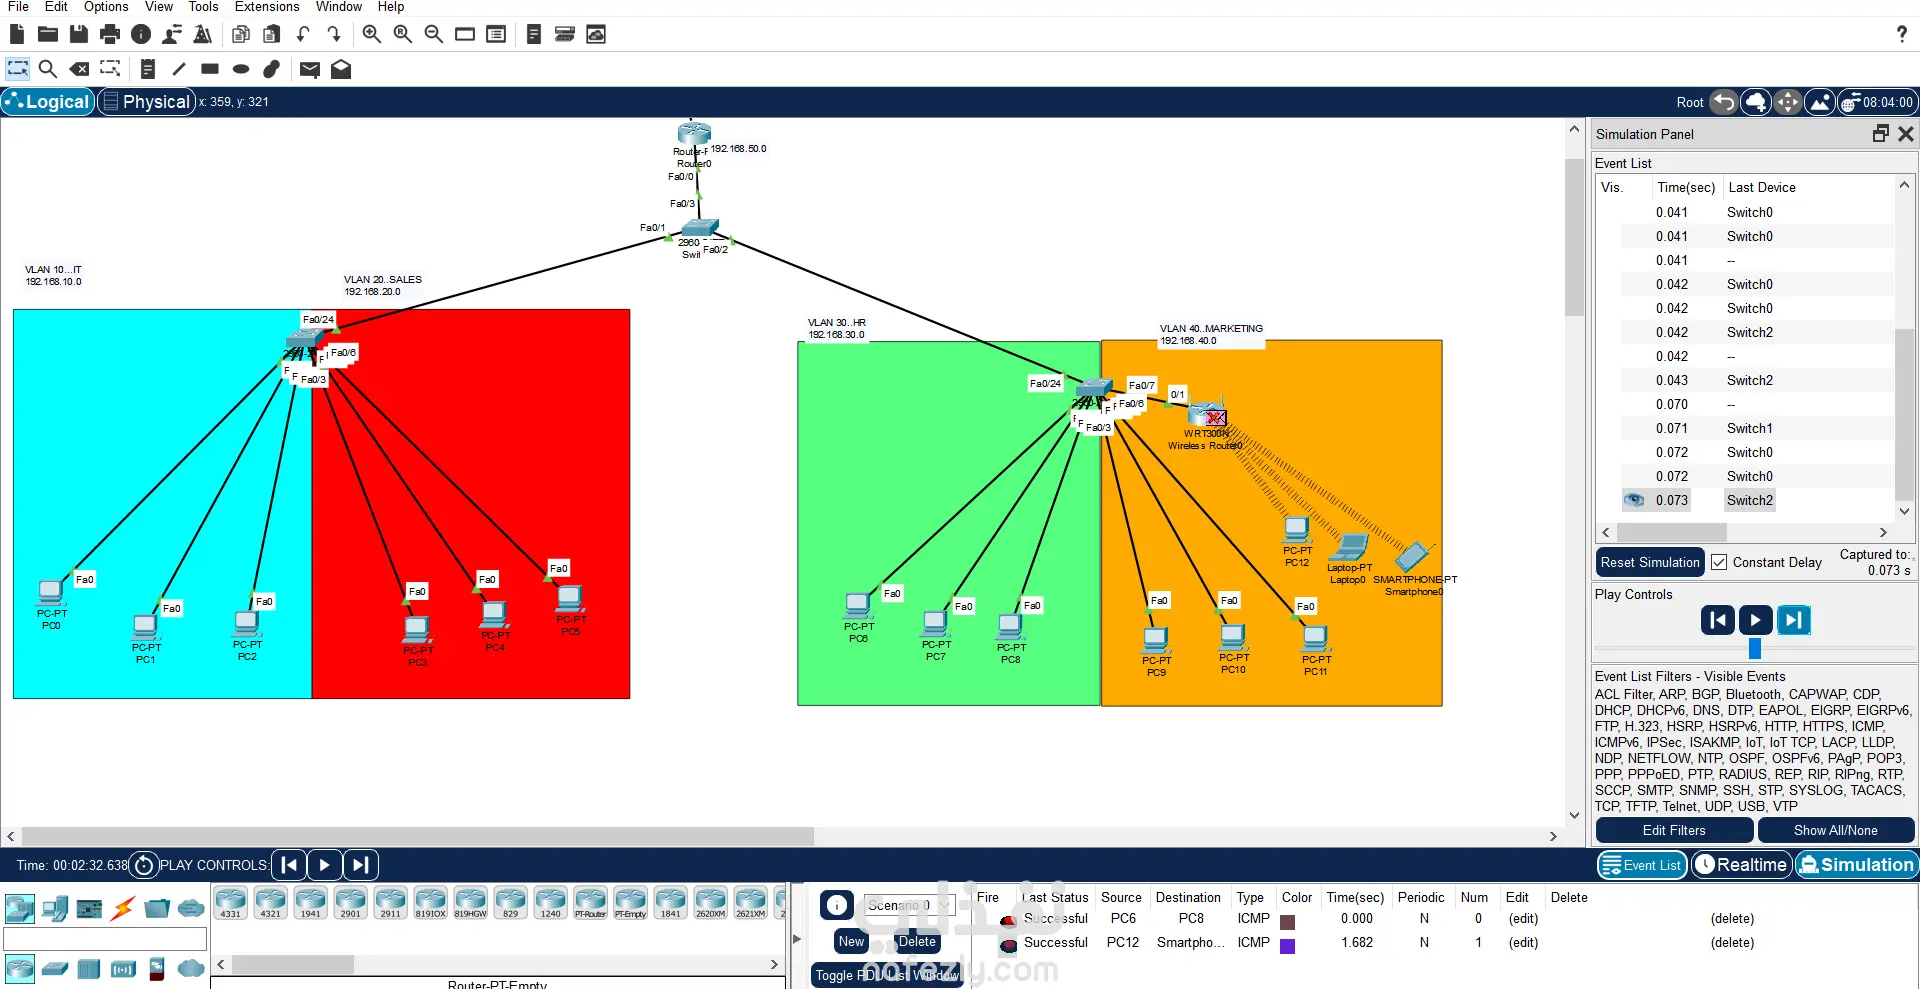Expand the PDU list panel arrow
This screenshot has height=989, width=1920.
pos(797,939)
